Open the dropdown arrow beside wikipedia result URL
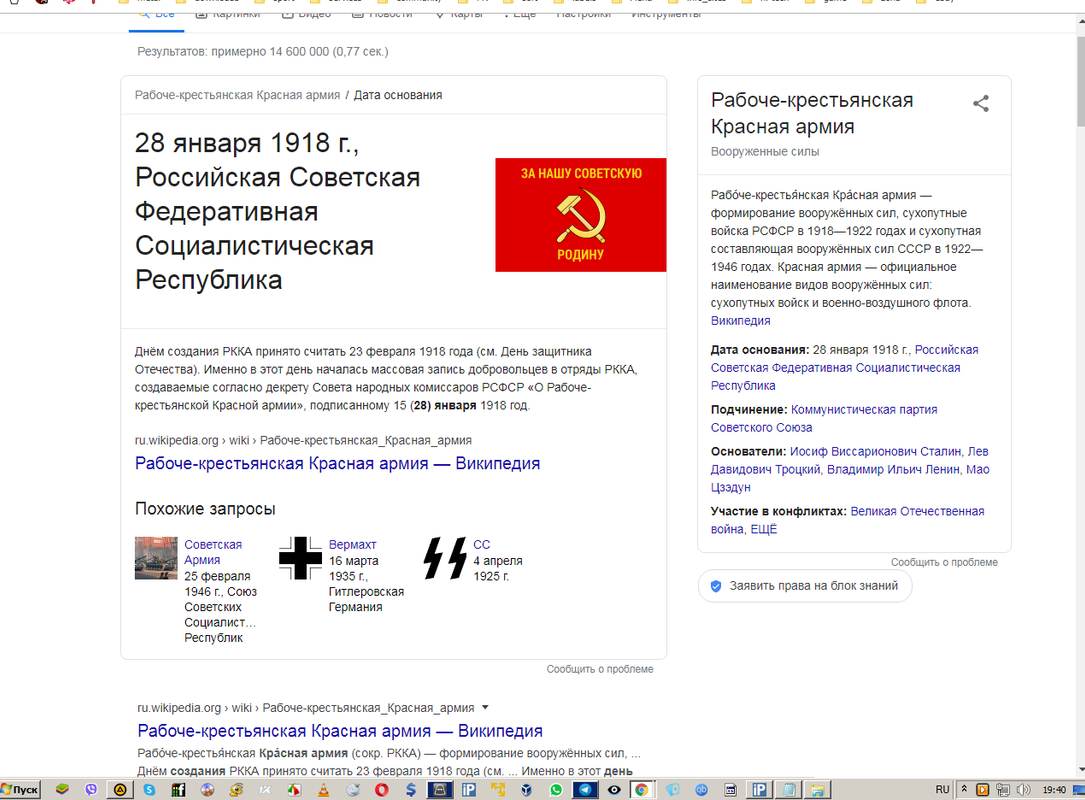Viewport: 1085px width, 800px height. [485, 707]
